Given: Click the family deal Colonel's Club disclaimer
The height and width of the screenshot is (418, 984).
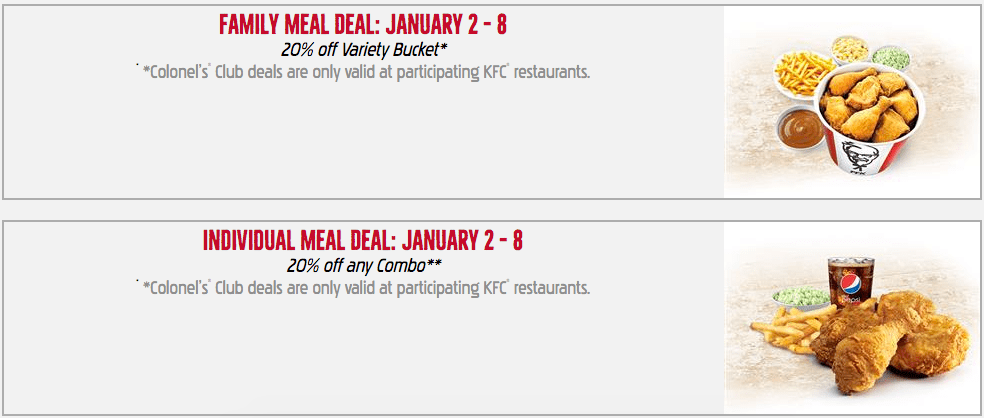Looking at the screenshot, I should point(364,72).
